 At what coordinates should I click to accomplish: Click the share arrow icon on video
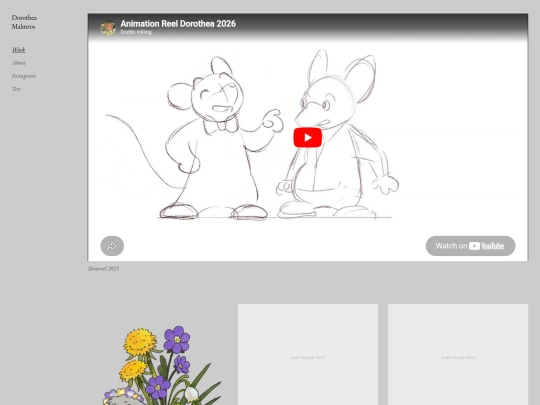pyautogui.click(x=112, y=246)
